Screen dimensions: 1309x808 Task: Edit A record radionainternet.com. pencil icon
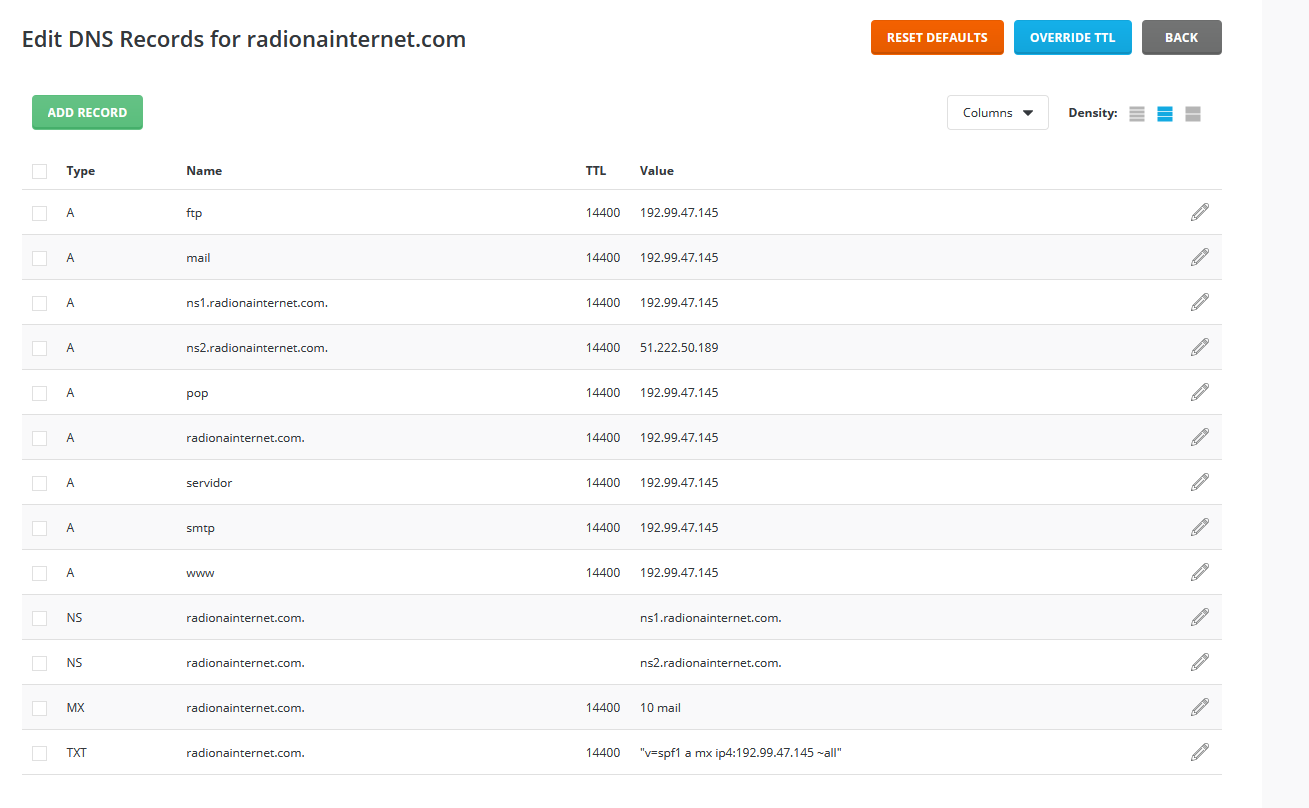1200,437
